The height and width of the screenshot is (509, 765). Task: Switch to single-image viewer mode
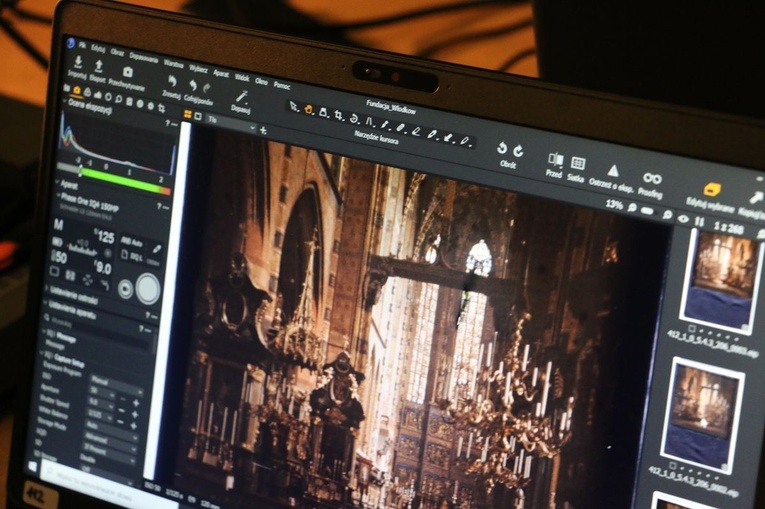[198, 116]
